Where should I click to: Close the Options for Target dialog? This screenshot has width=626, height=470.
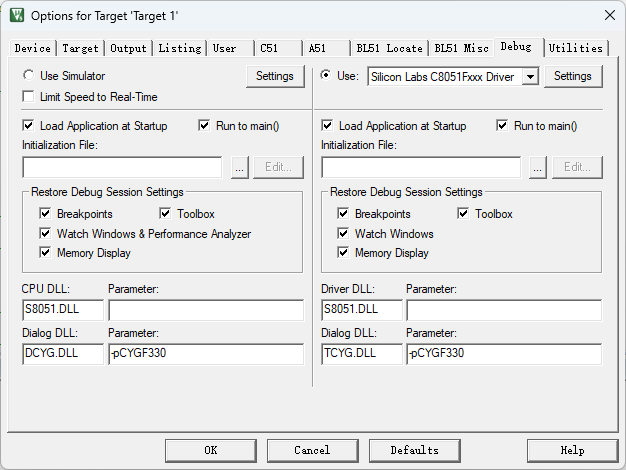pyautogui.click(x=610, y=15)
